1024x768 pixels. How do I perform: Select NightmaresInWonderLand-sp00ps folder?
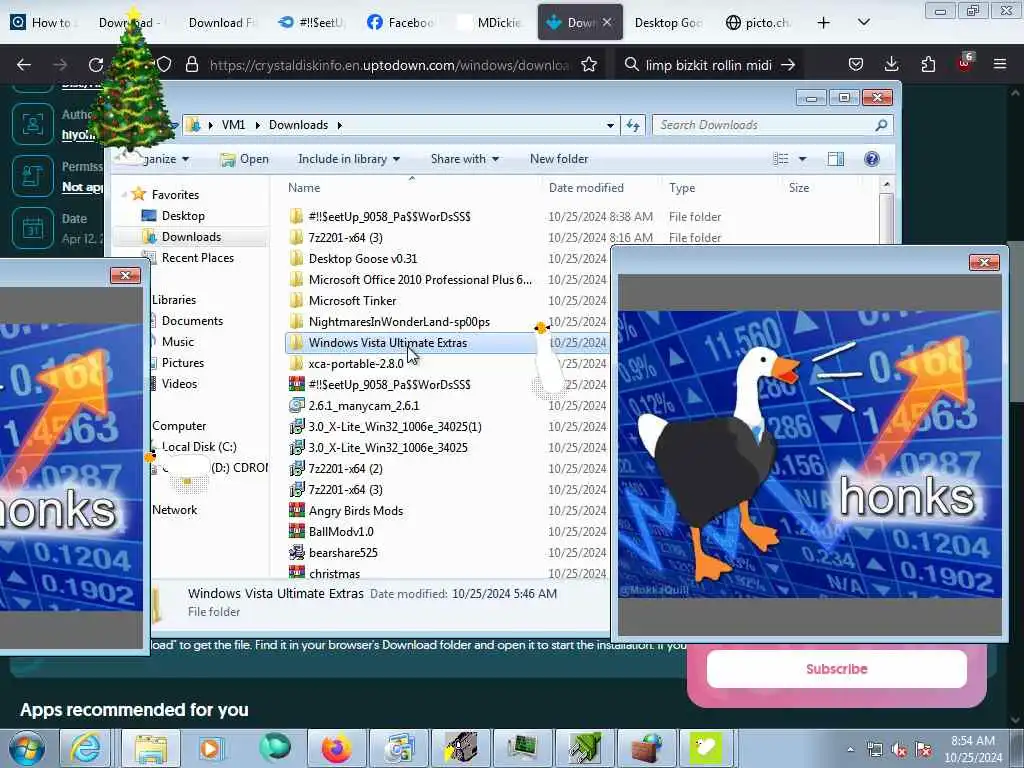point(399,321)
